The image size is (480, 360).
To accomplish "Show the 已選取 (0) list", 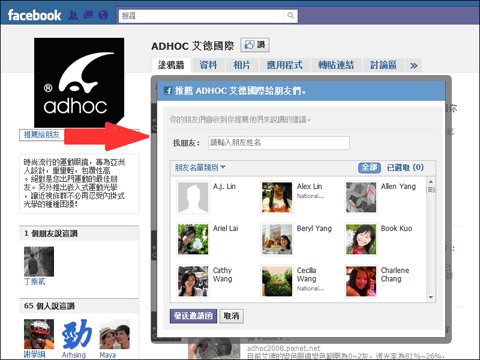I will [x=405, y=167].
